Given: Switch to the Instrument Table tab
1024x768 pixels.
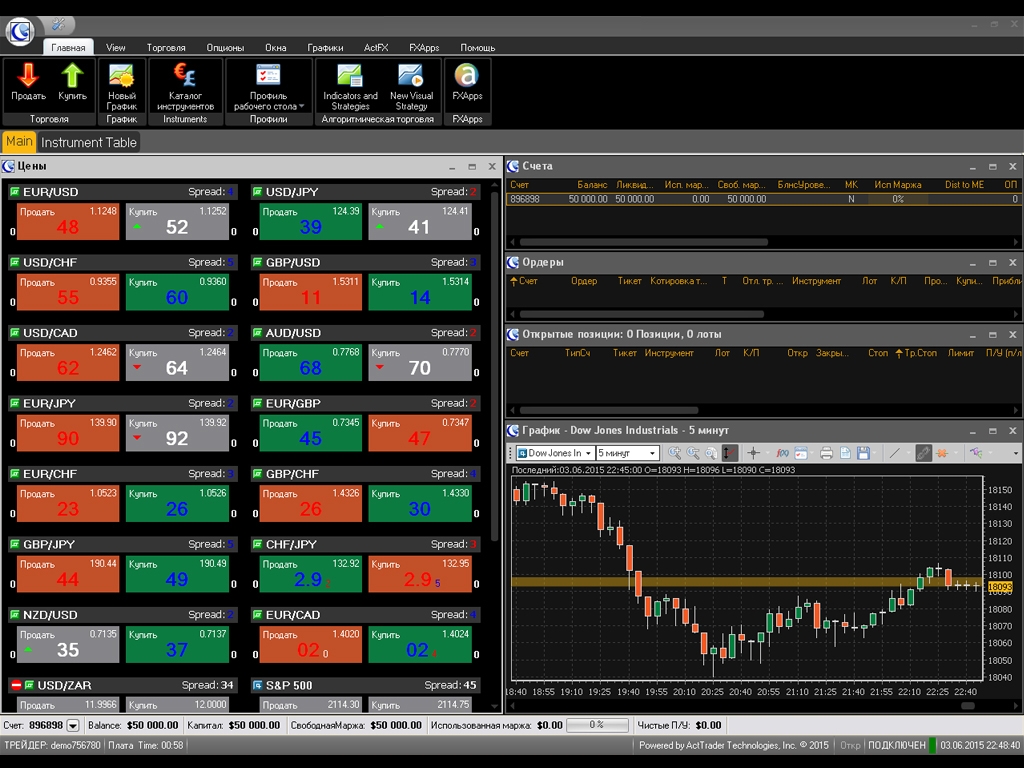Looking at the screenshot, I should (x=88, y=142).
